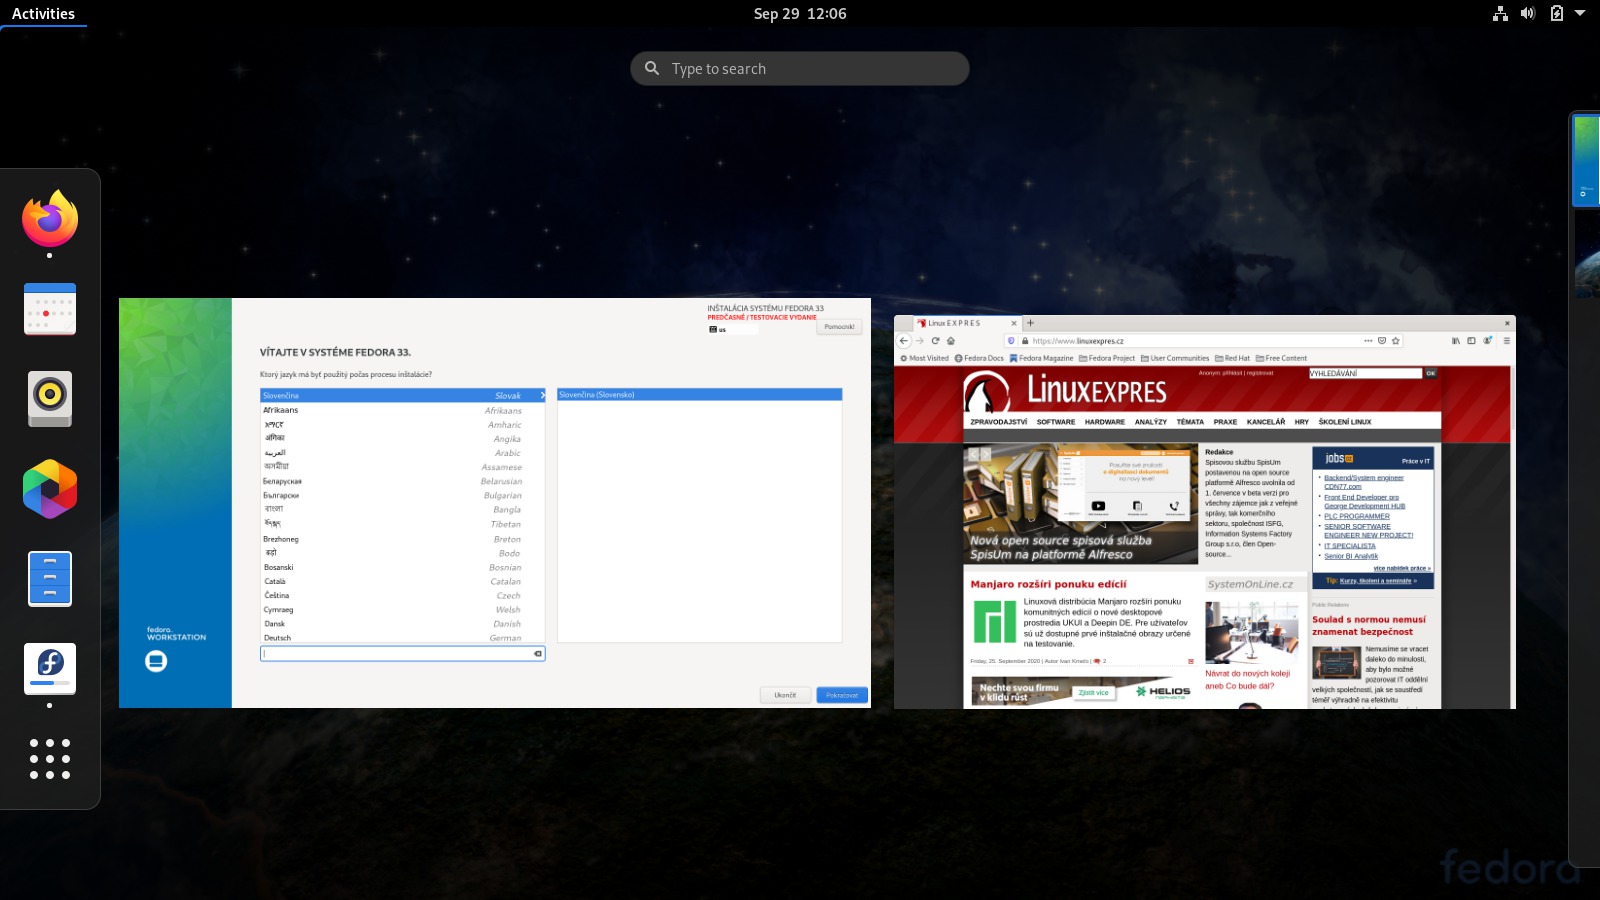
Task: Open the colorful hexagon Photos dock icon
Action: 50,489
